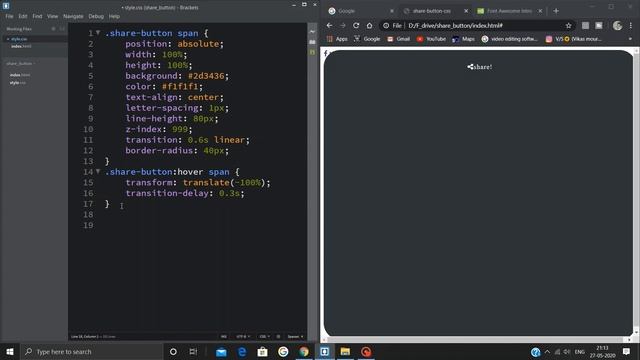Bookmark this page with the star icon
Screen dimensions: 640x360
click(569, 26)
